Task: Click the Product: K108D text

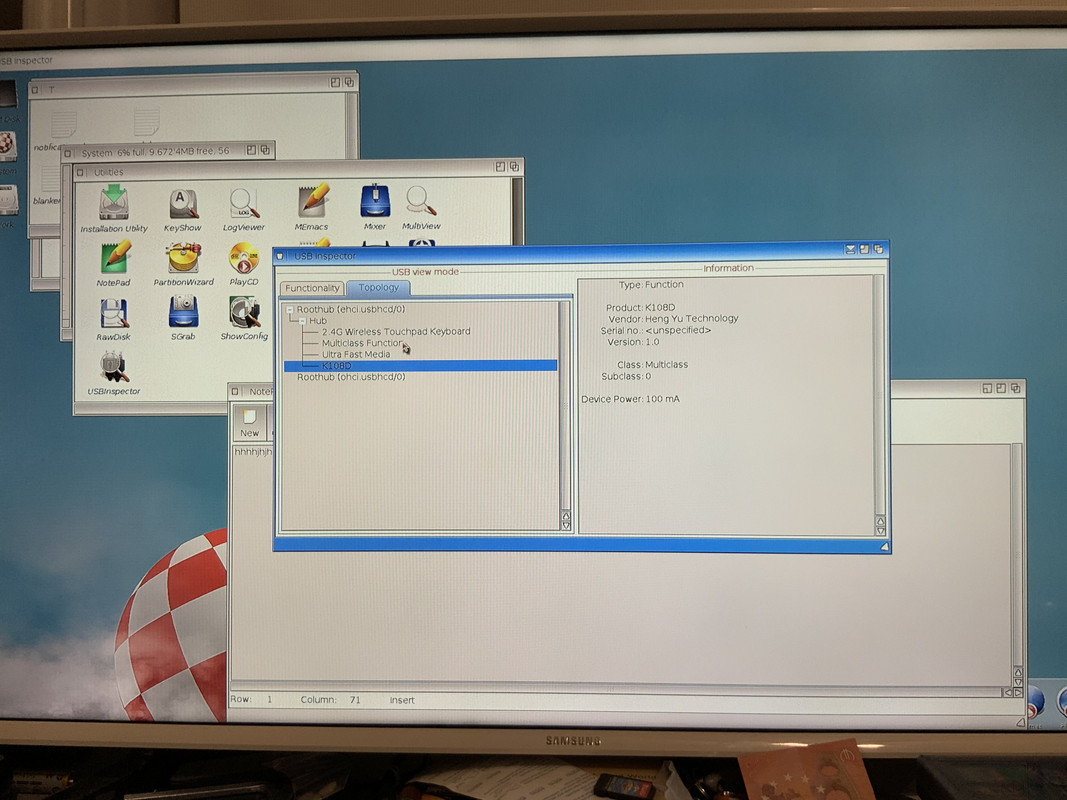Action: [640, 307]
